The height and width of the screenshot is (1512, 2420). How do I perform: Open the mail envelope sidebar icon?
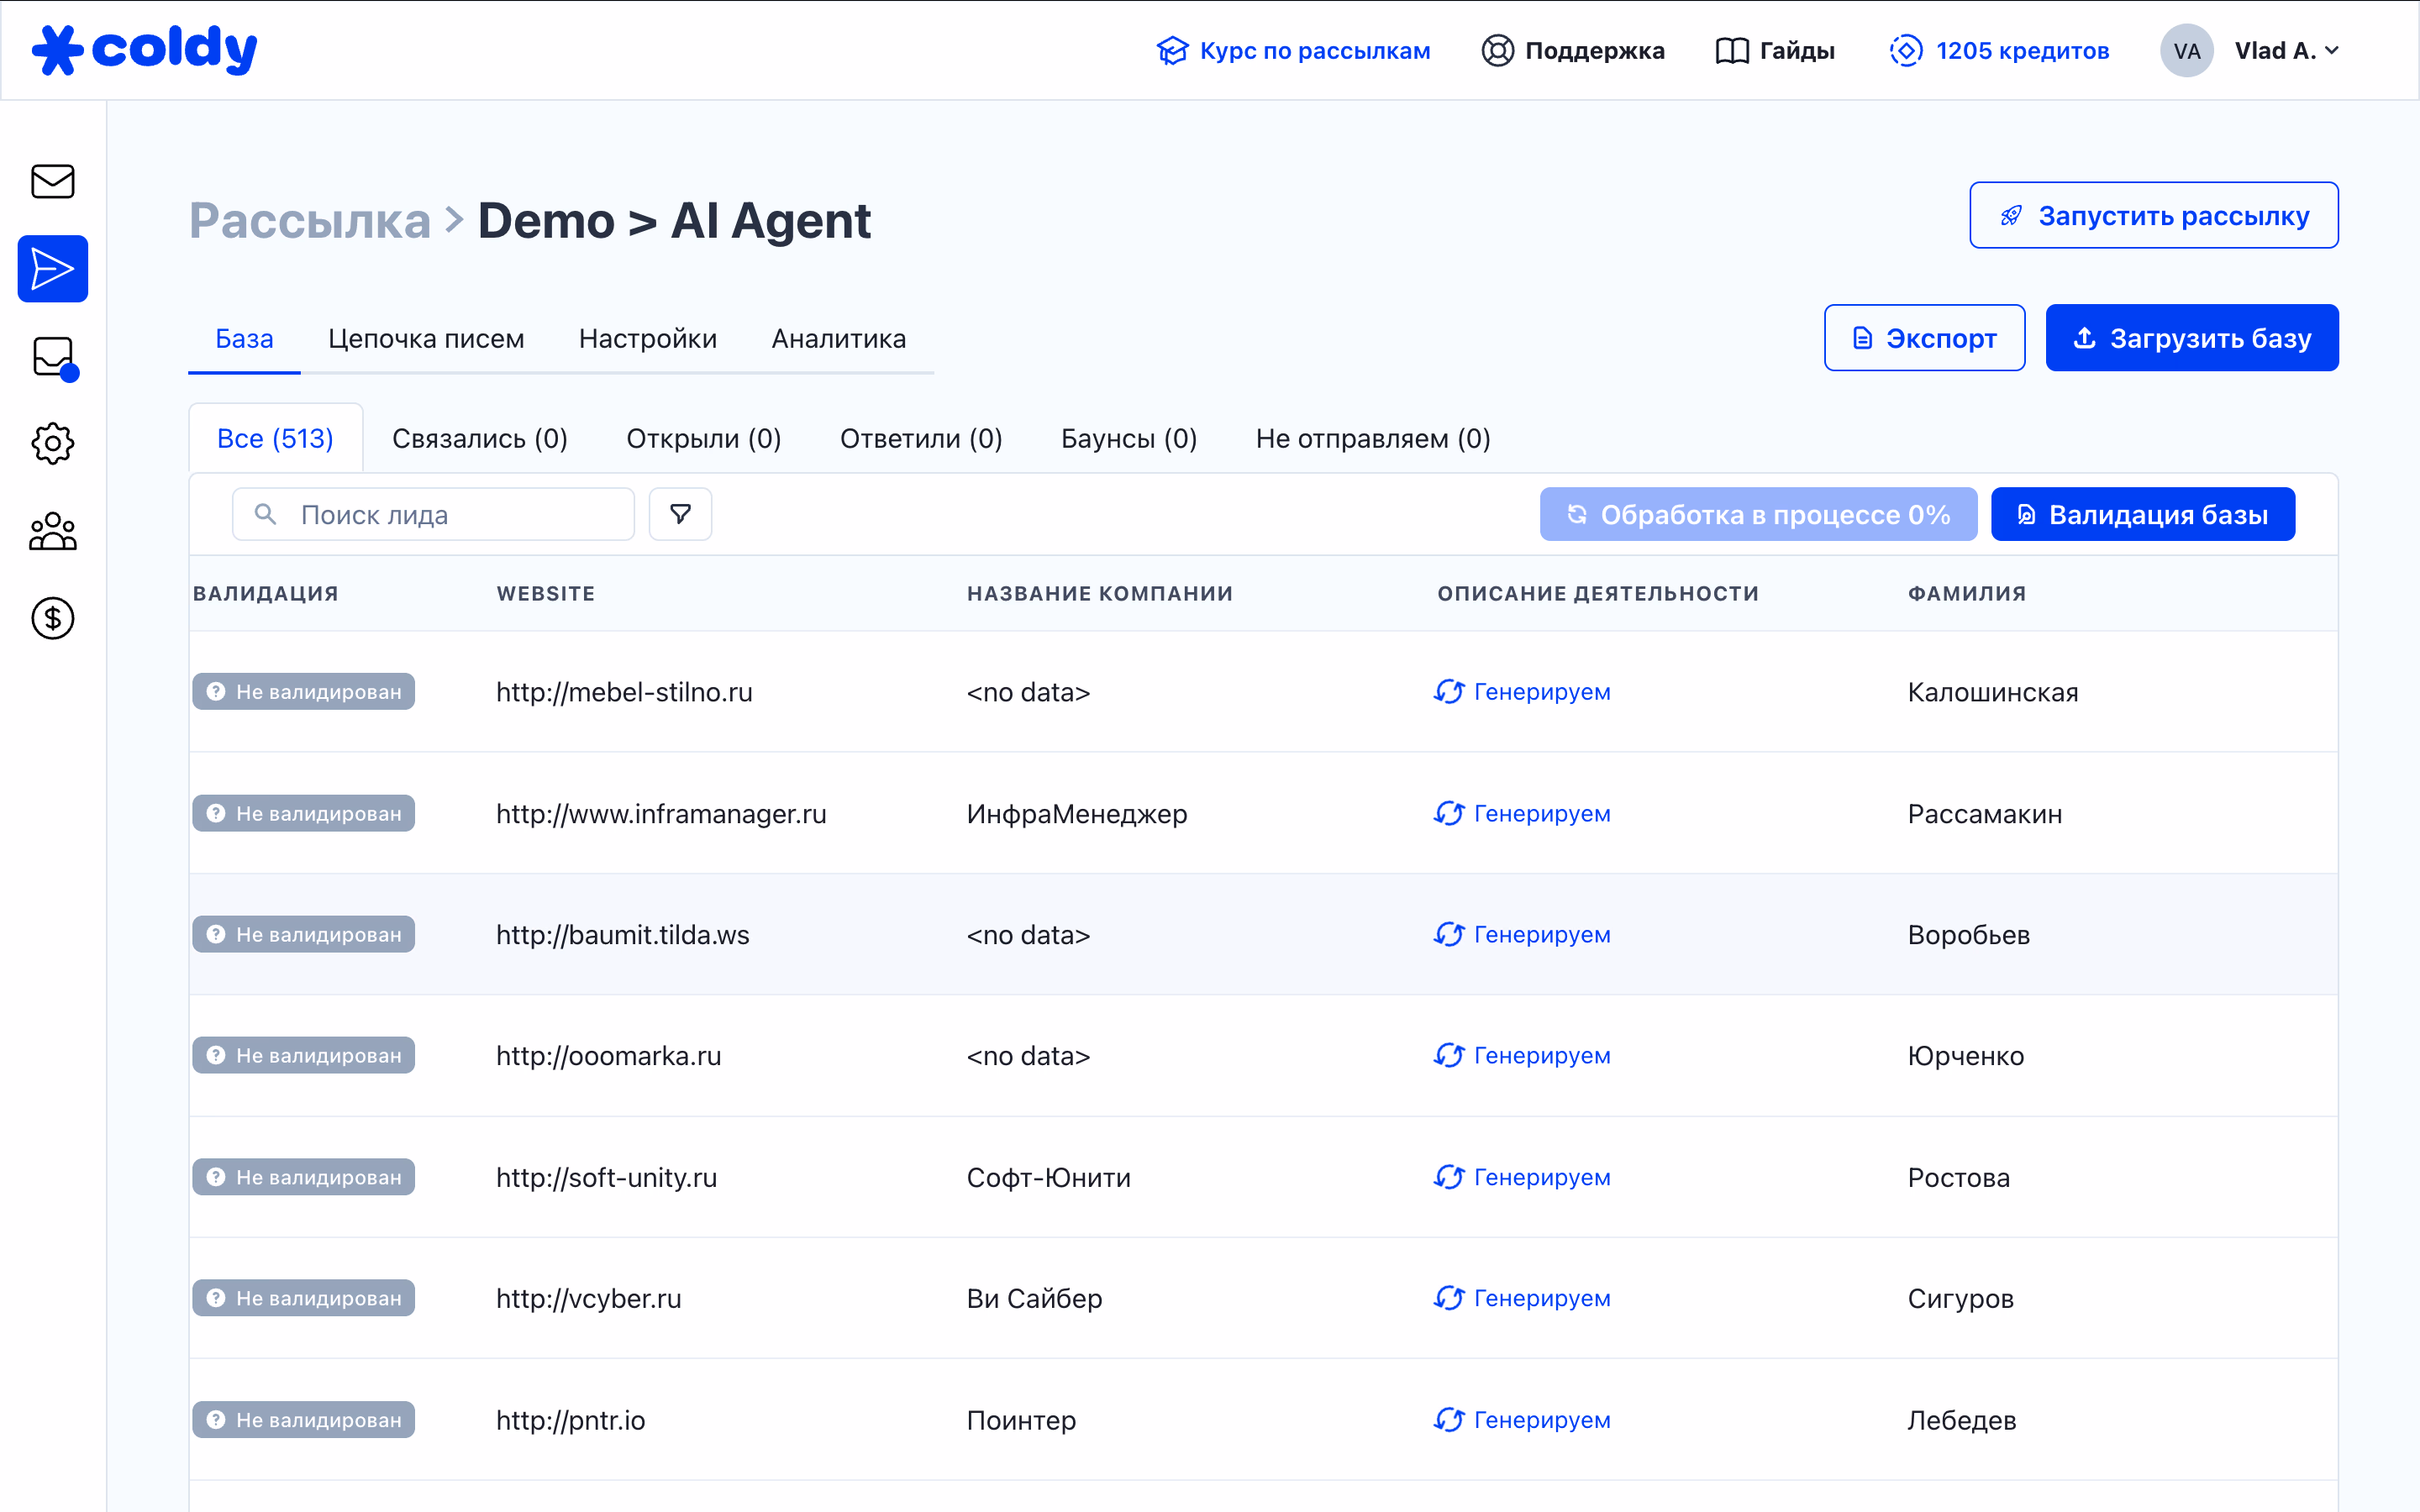pyautogui.click(x=52, y=182)
